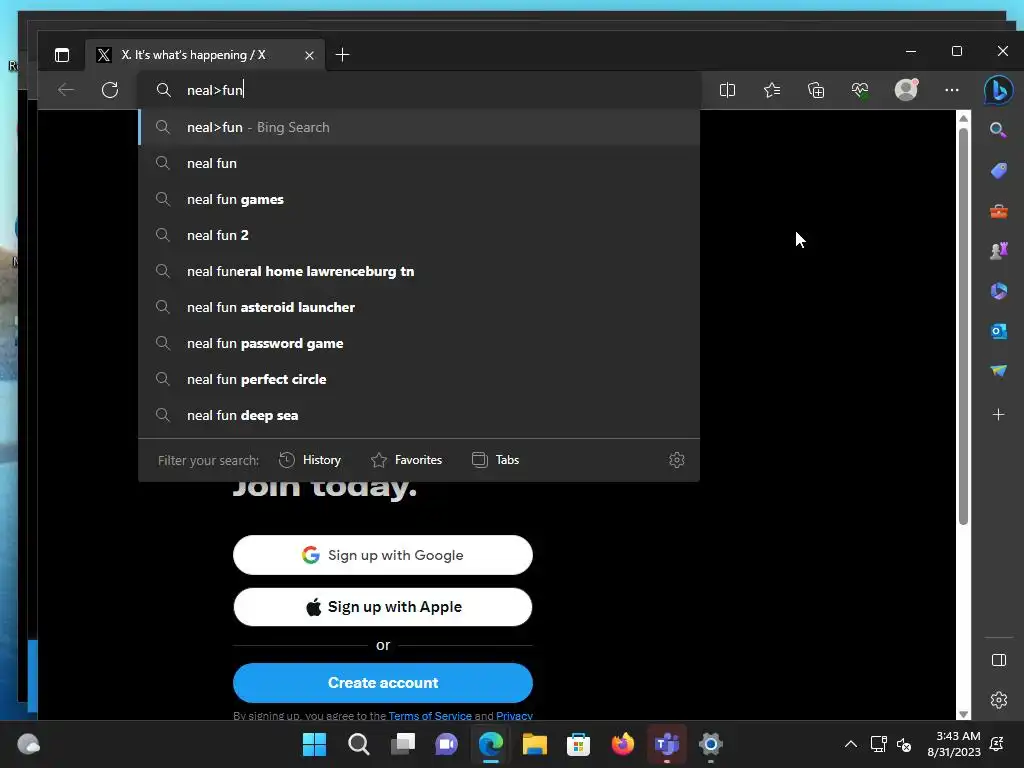Close the X tab

point(310,56)
